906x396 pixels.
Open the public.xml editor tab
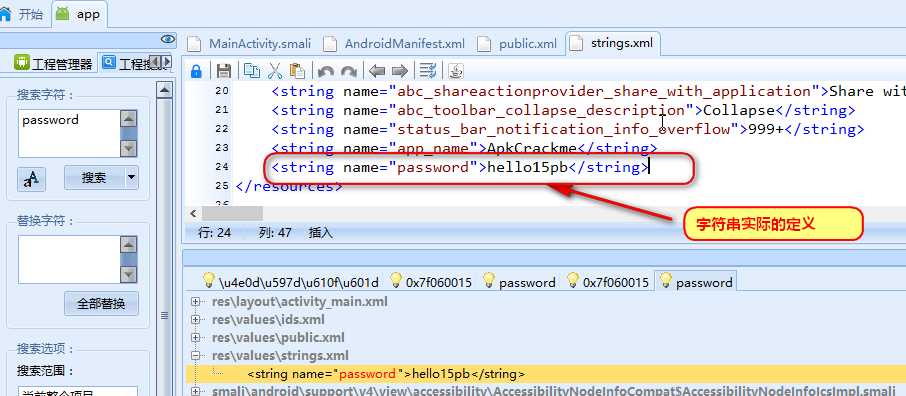pyautogui.click(x=518, y=43)
